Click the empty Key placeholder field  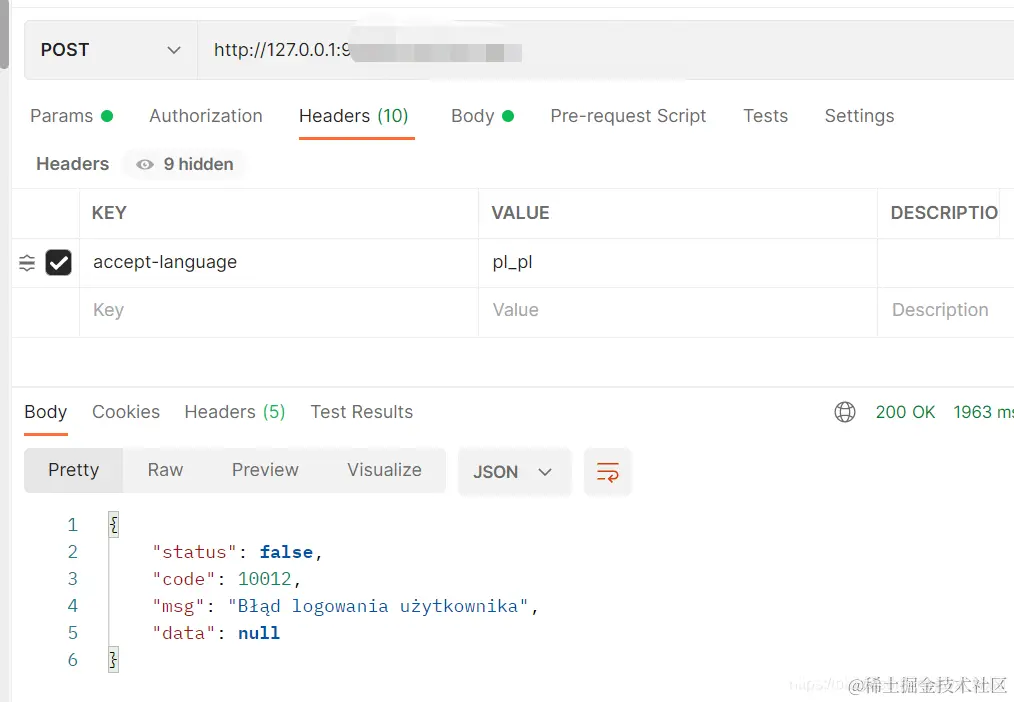pyautogui.click(x=279, y=310)
